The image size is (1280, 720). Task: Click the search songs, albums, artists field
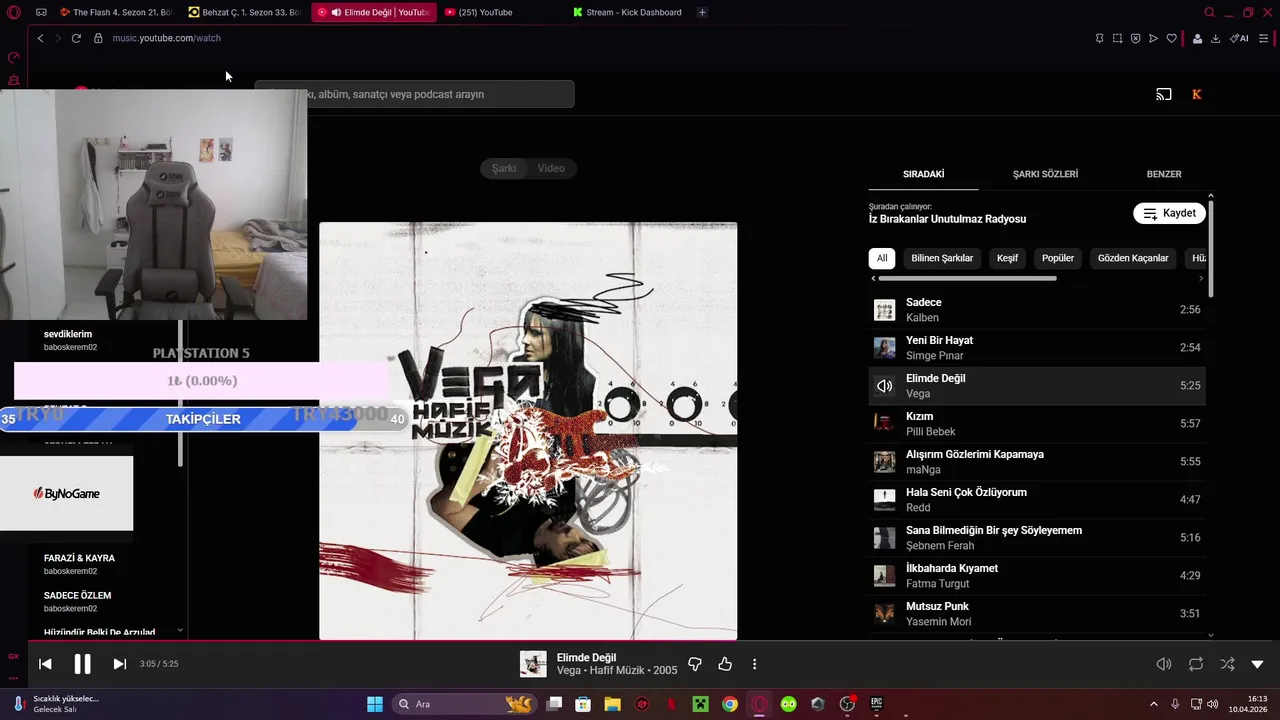[x=414, y=94]
